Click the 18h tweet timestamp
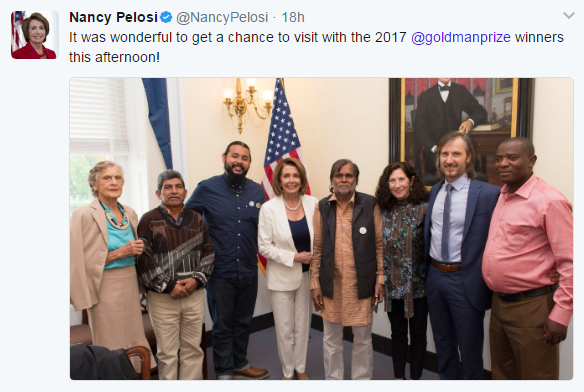584x392 pixels. coord(293,17)
